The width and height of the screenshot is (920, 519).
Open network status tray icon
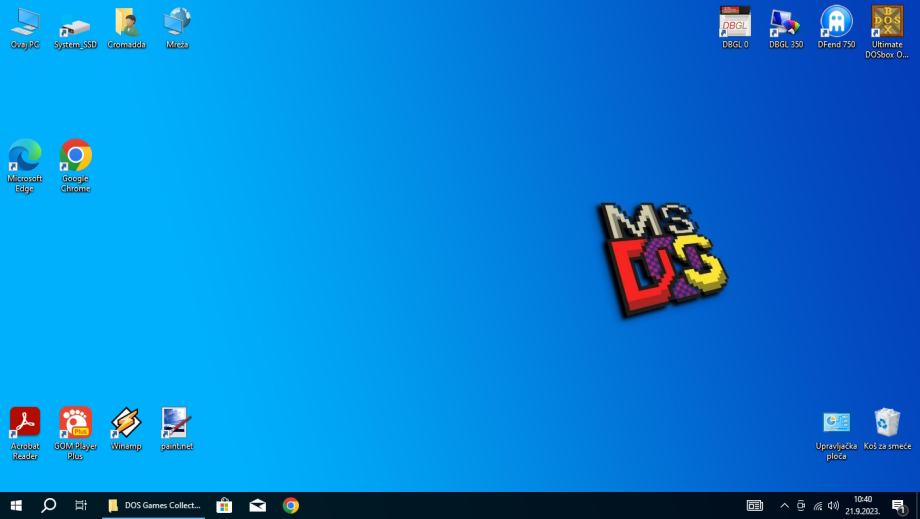coord(817,506)
